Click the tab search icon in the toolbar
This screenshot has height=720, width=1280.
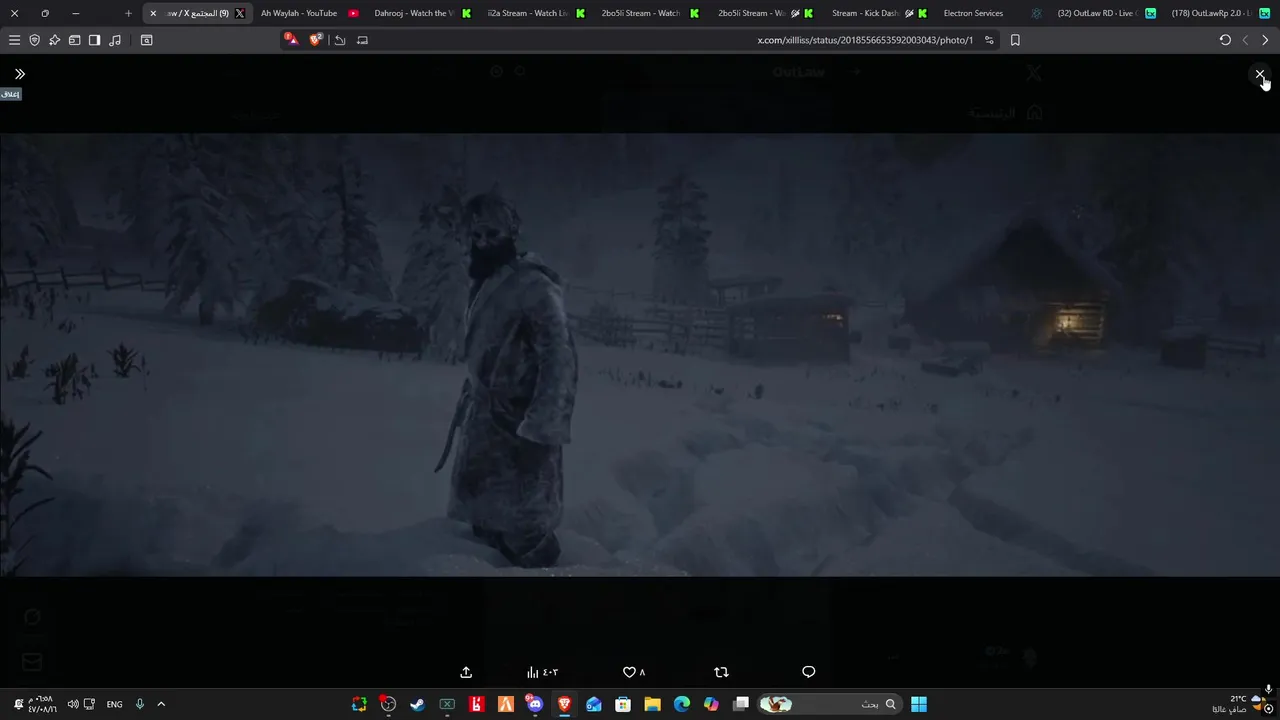coord(146,40)
